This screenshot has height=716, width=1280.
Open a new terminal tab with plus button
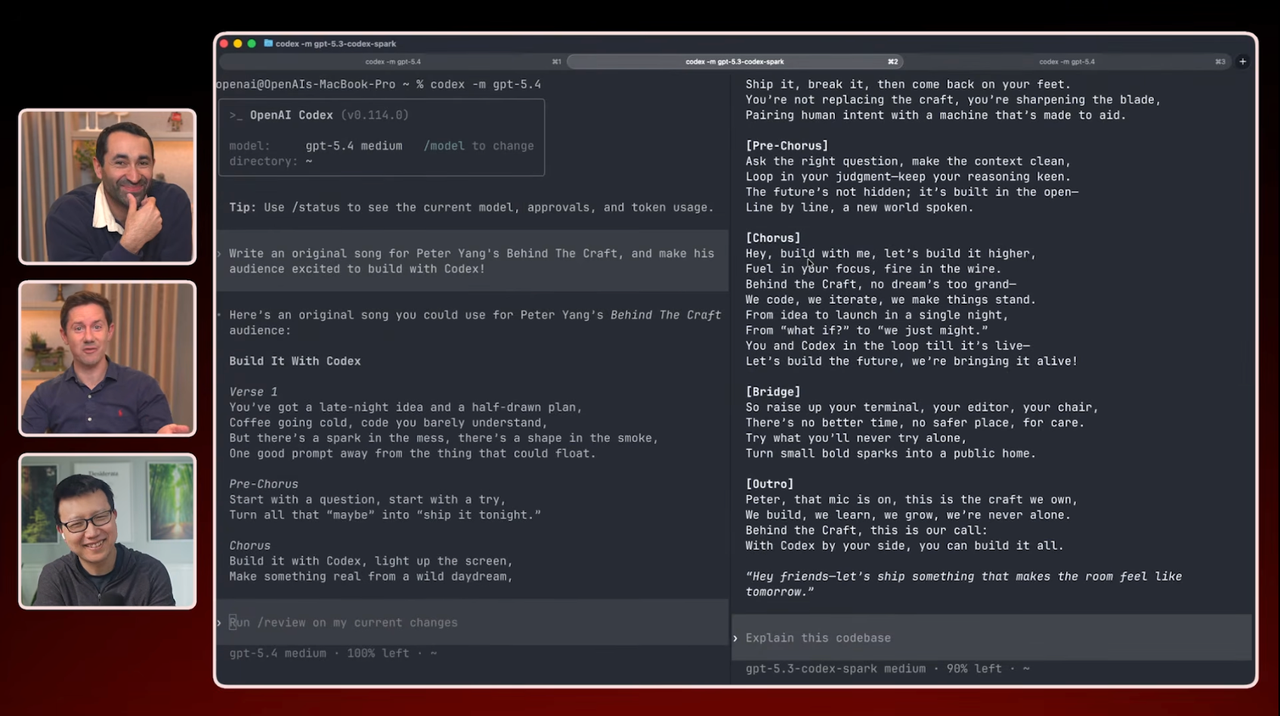(1242, 62)
